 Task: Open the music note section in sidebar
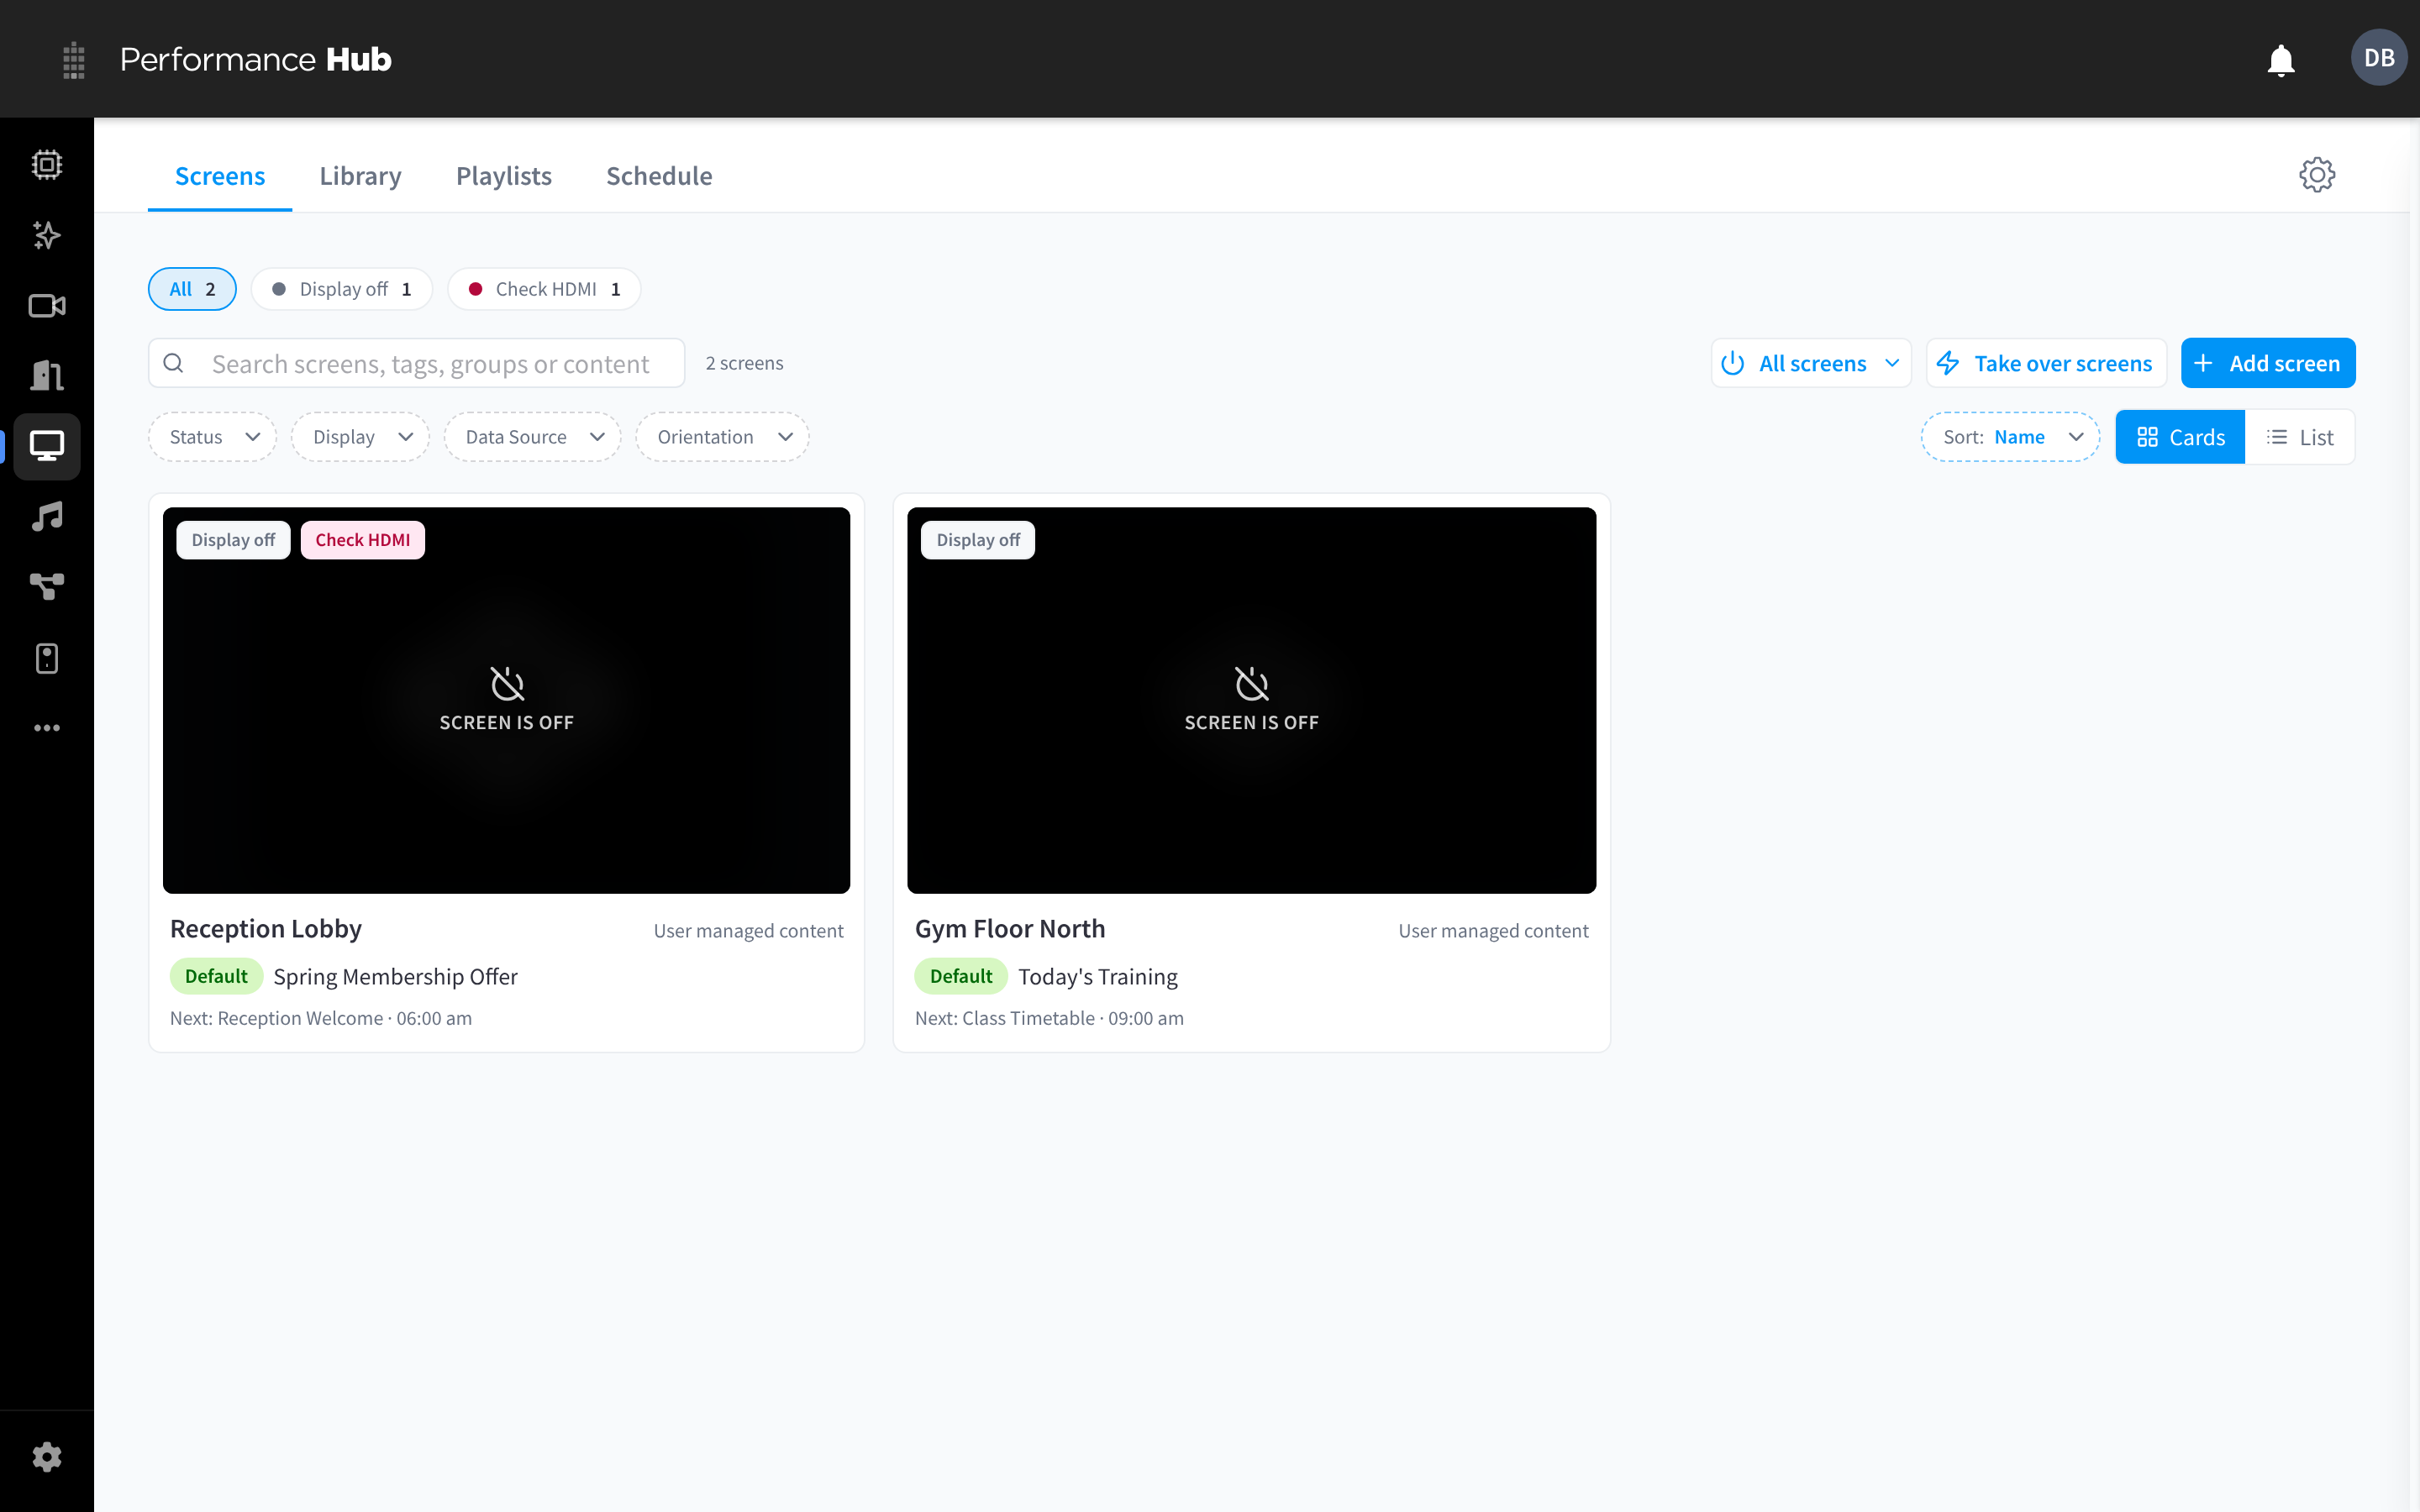pos(47,517)
